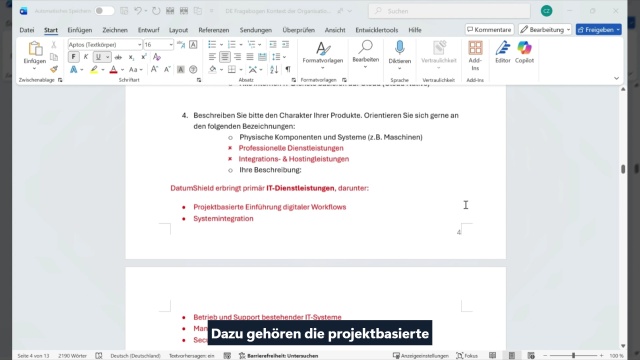This screenshot has width=640, height=360.
Task: Clear all formatting icon
Action: pos(157,57)
